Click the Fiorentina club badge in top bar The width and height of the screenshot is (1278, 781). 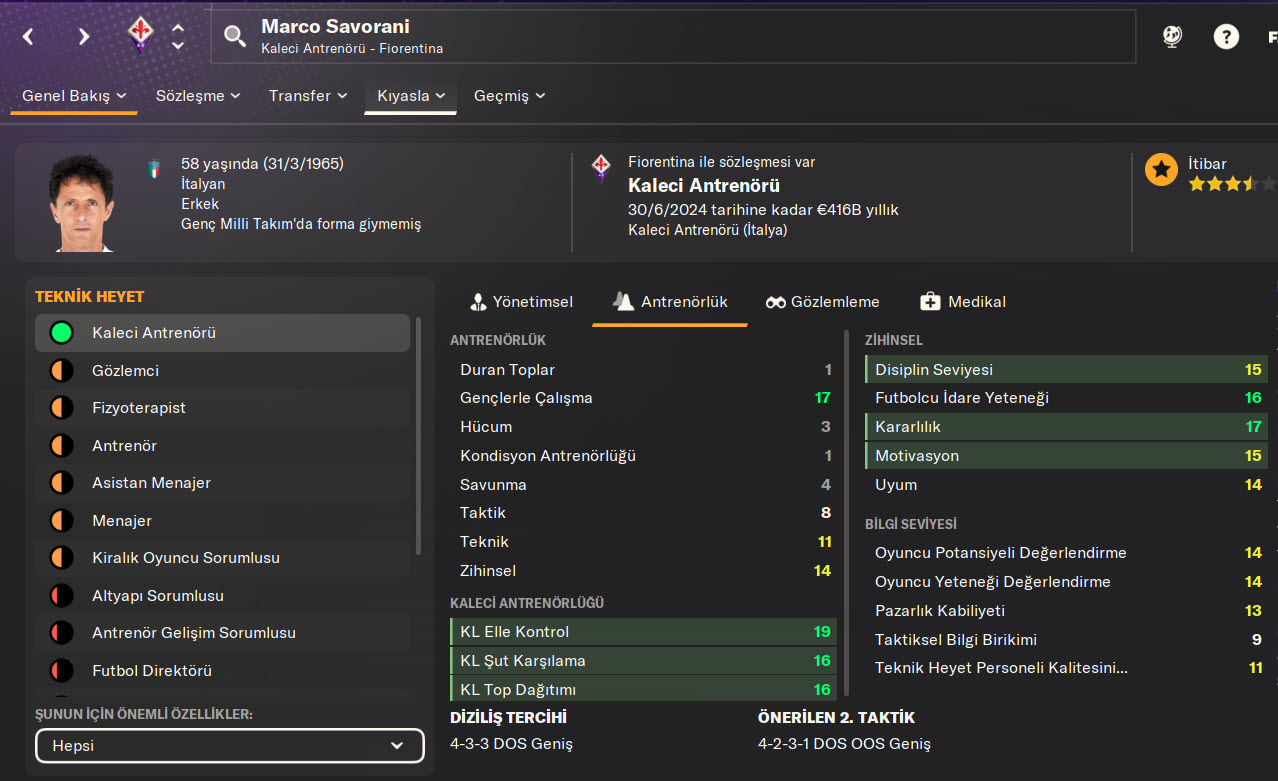click(140, 36)
